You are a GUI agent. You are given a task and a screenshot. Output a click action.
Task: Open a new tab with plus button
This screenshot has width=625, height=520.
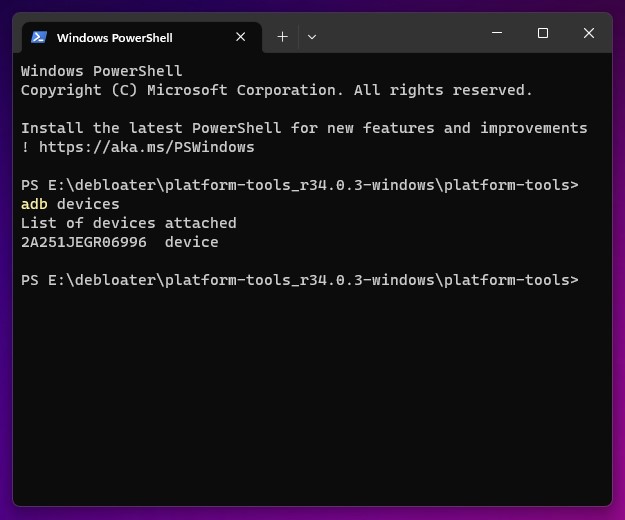282,37
